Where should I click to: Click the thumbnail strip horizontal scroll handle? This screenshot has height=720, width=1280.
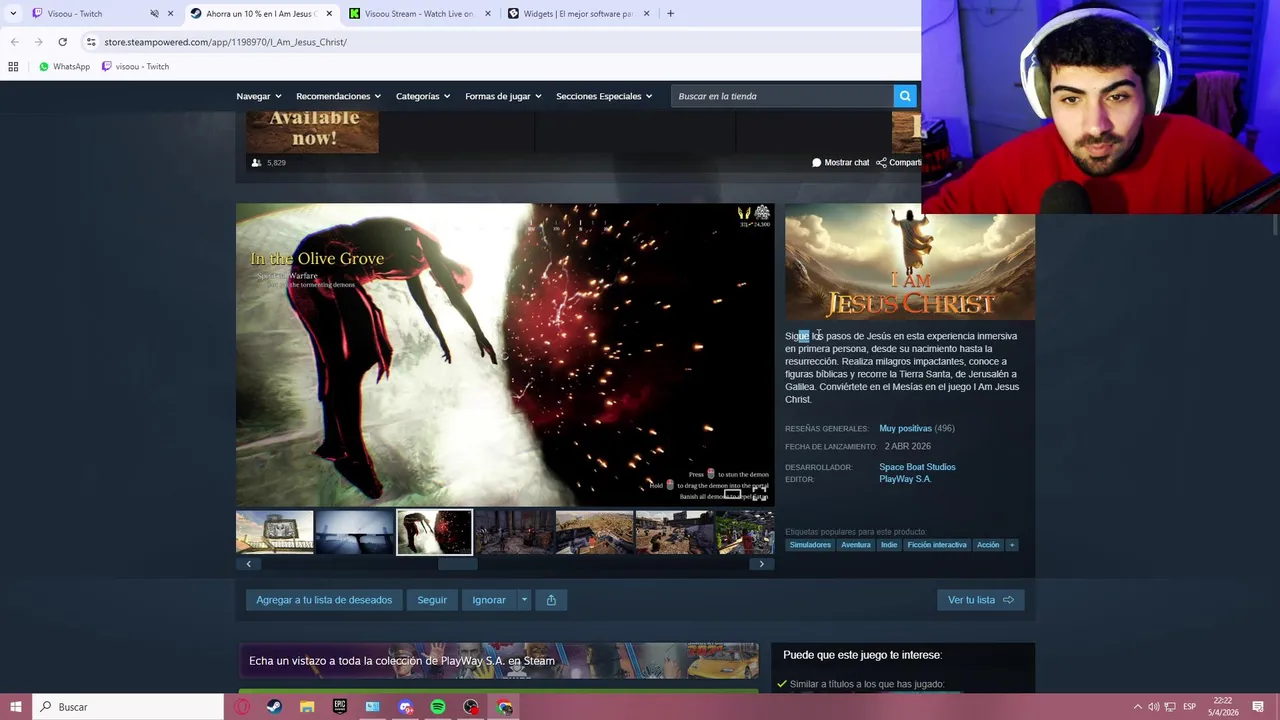point(458,564)
